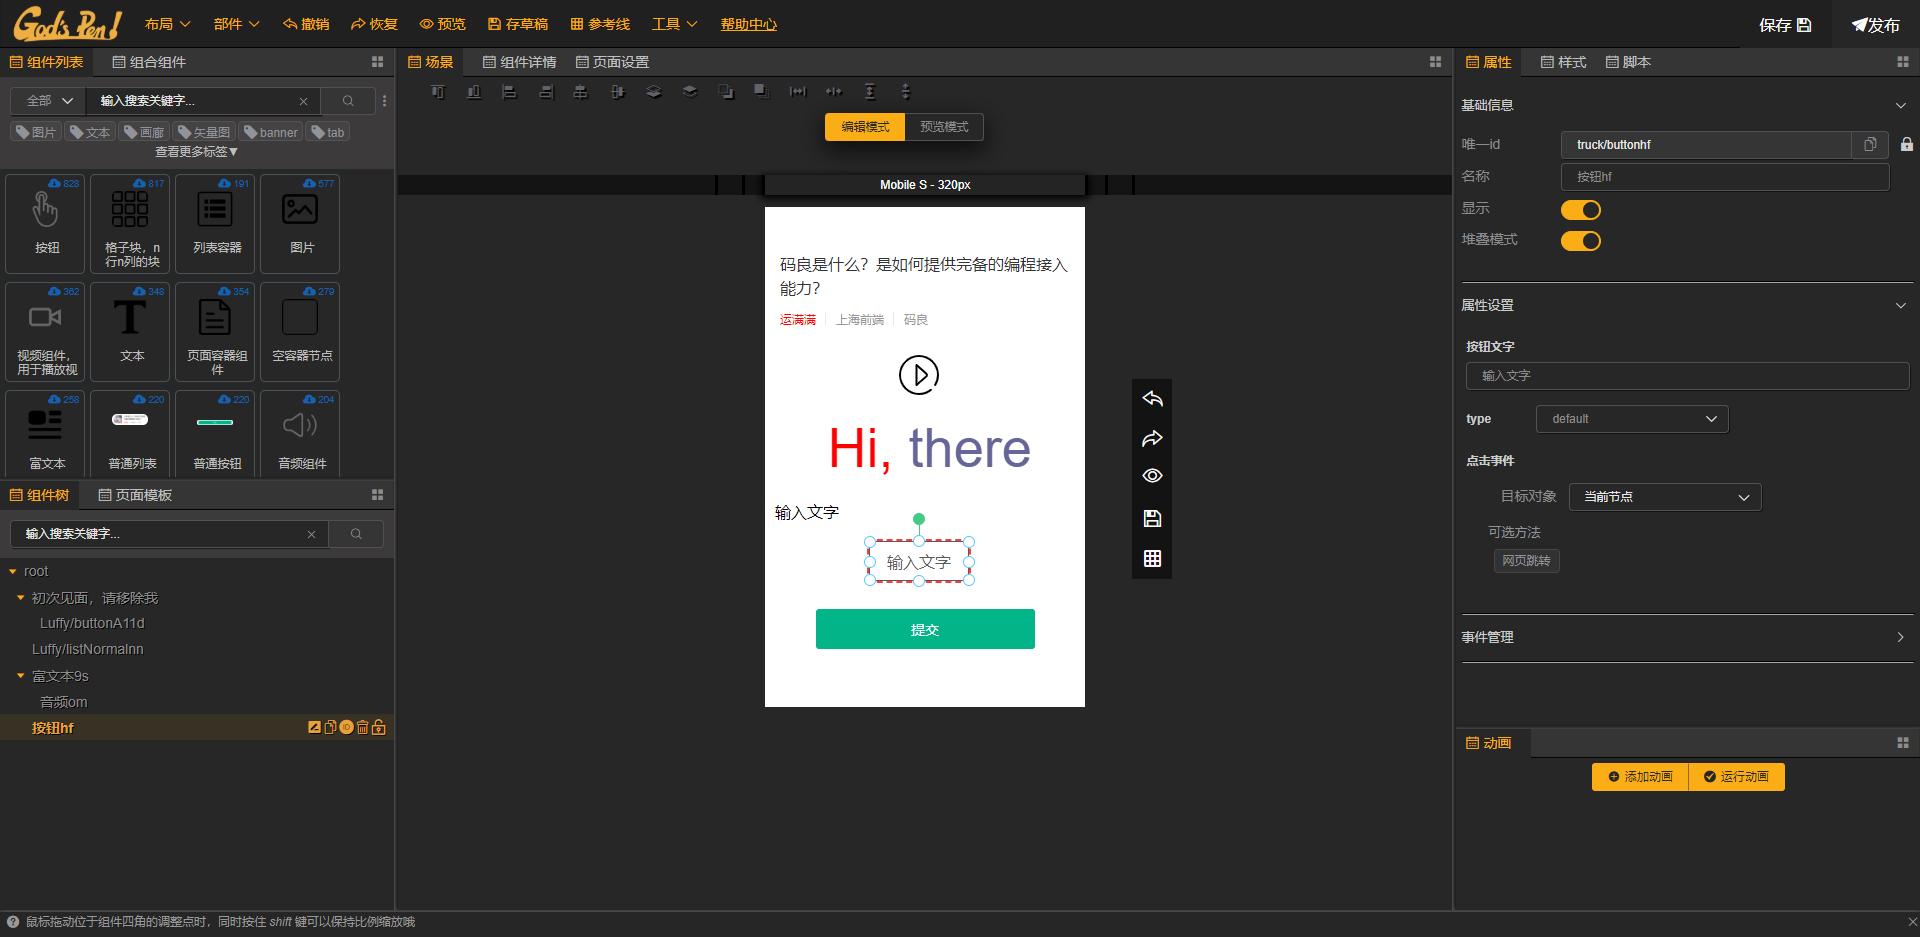Click the send to back icon
Screen dimensions: 1920x937
(x=761, y=92)
